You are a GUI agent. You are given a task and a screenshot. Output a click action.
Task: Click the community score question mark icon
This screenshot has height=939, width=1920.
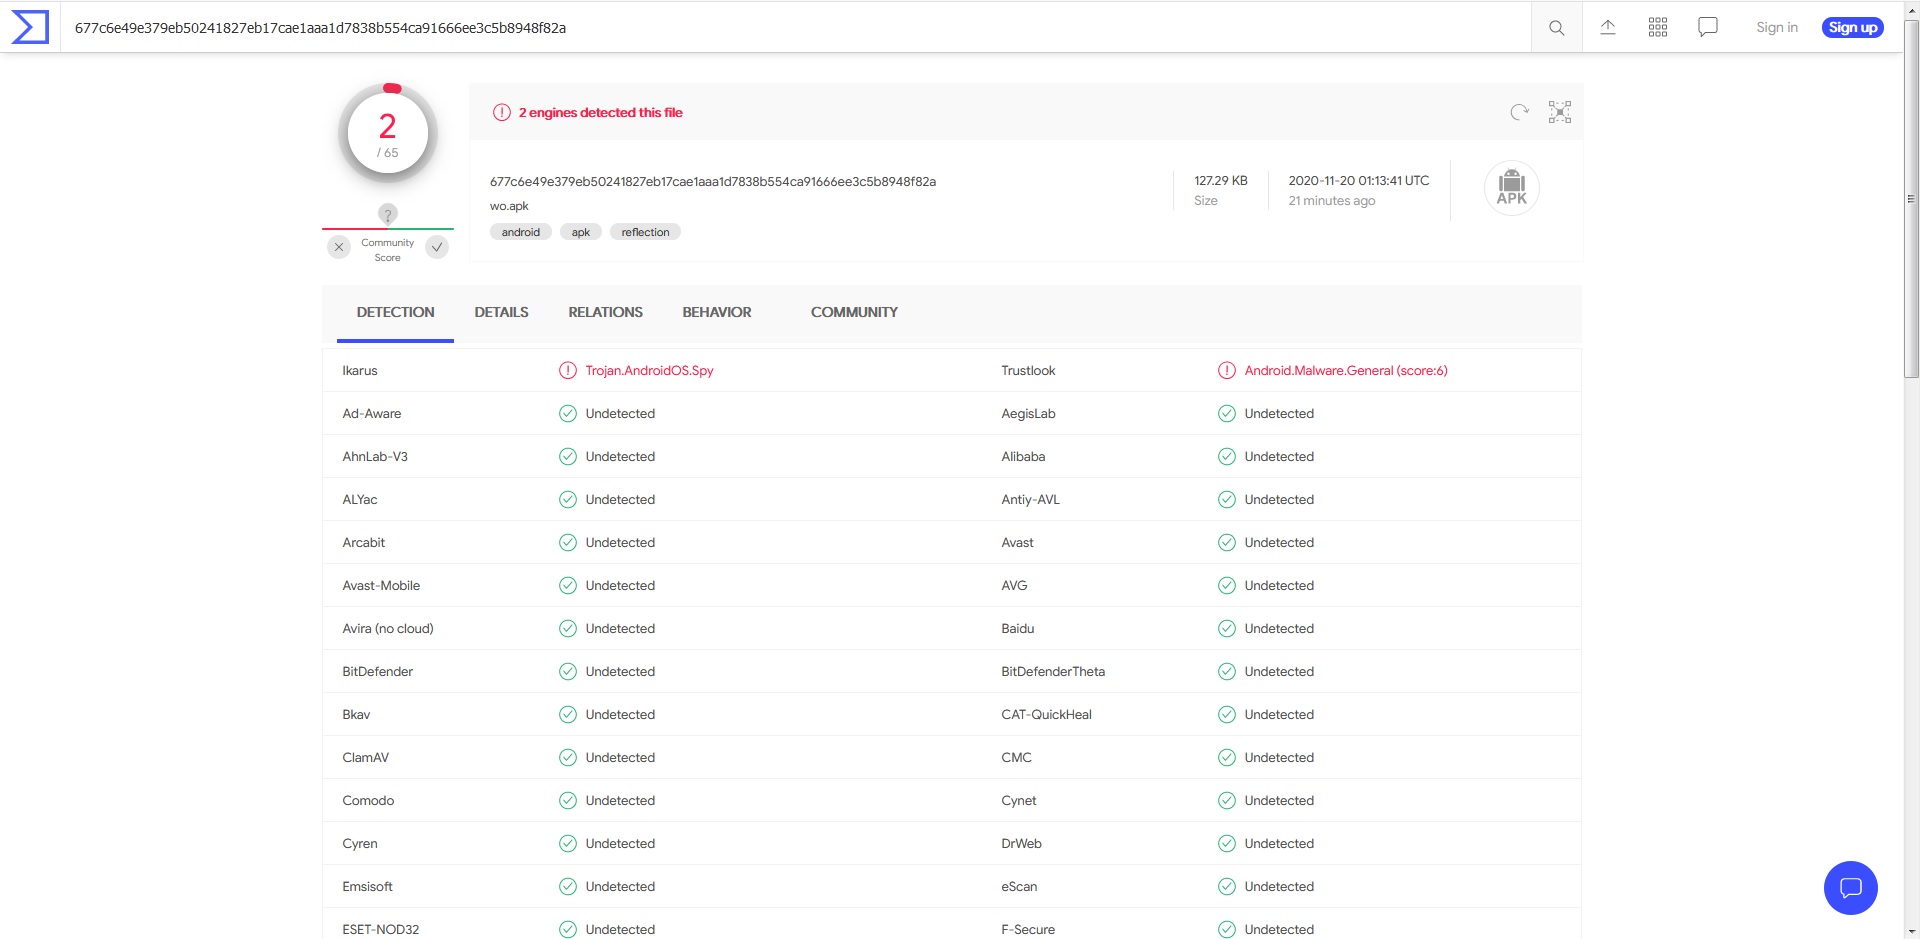pos(388,214)
